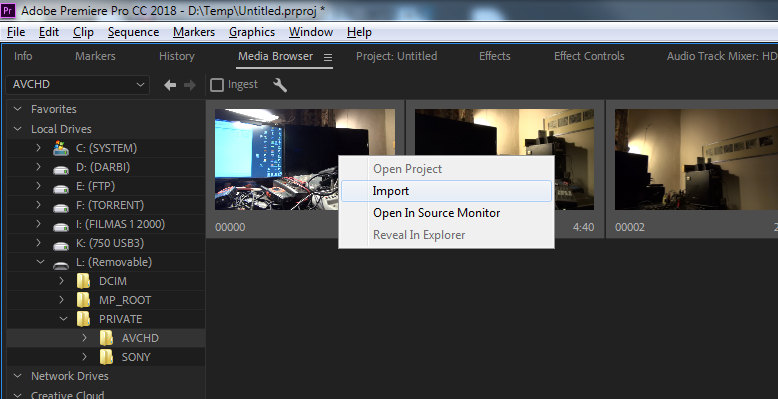Open the Window menu

coord(311,32)
